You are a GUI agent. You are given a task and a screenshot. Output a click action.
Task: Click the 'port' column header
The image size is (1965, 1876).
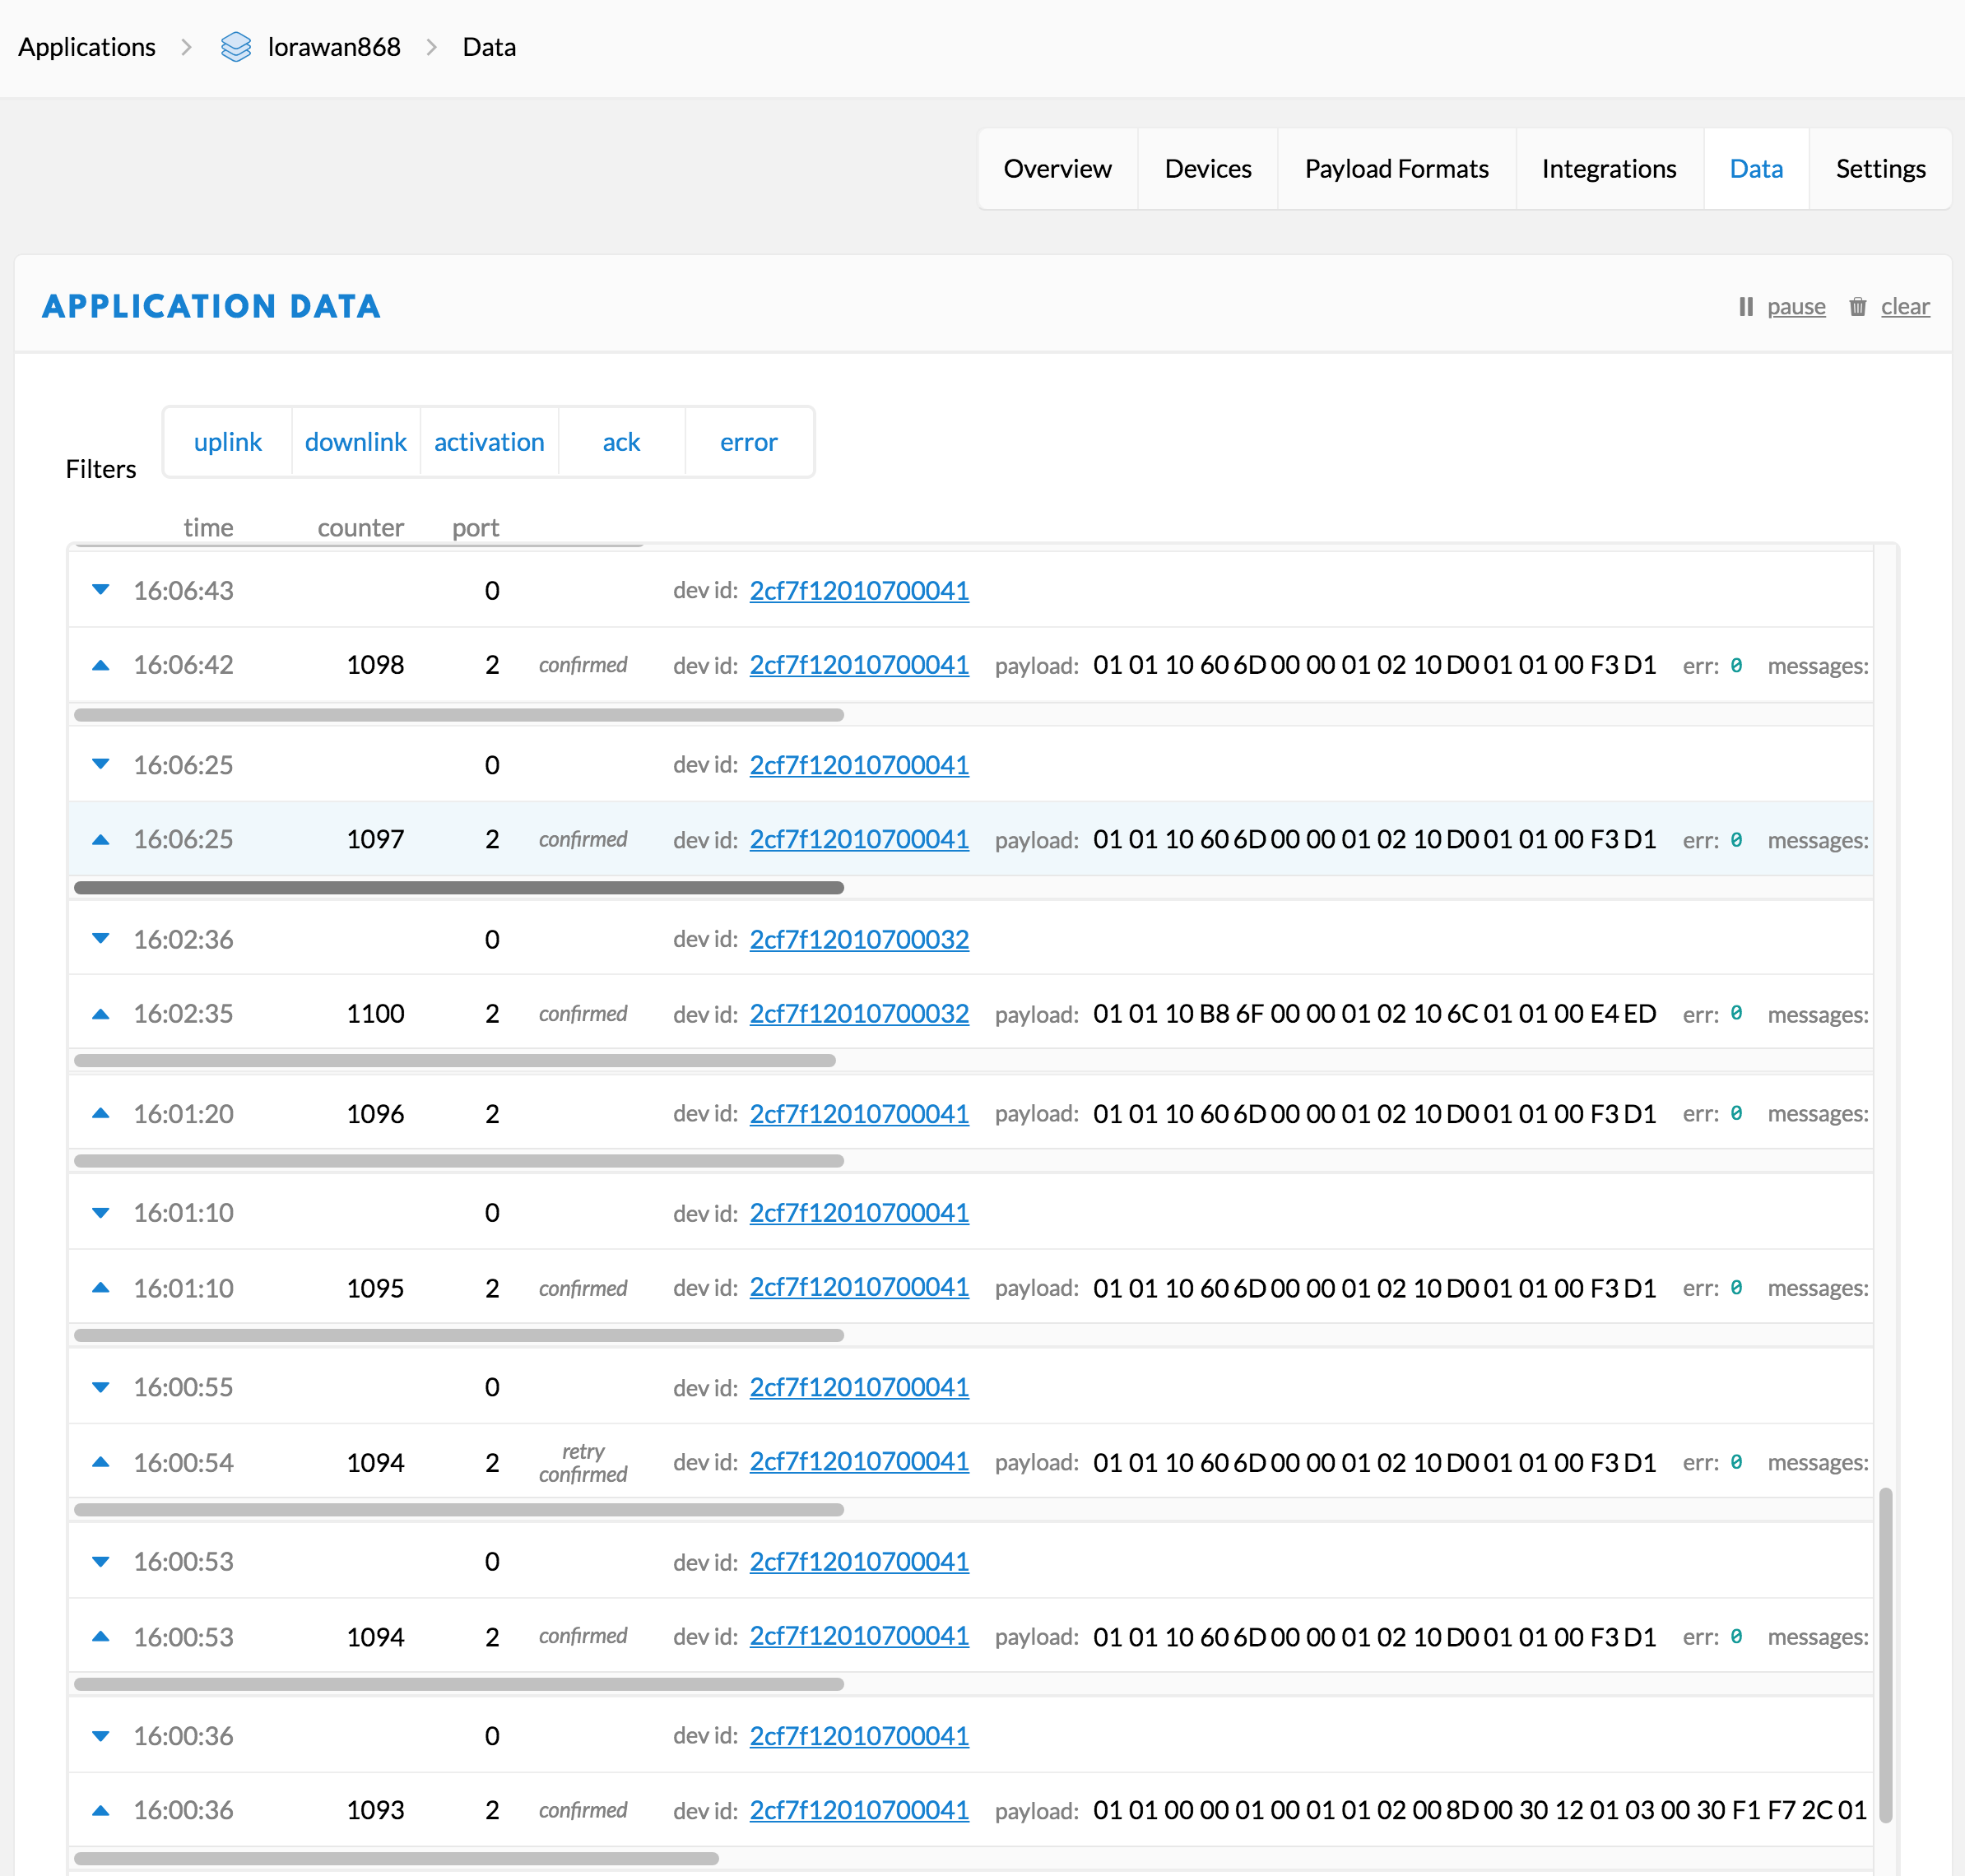(x=475, y=527)
